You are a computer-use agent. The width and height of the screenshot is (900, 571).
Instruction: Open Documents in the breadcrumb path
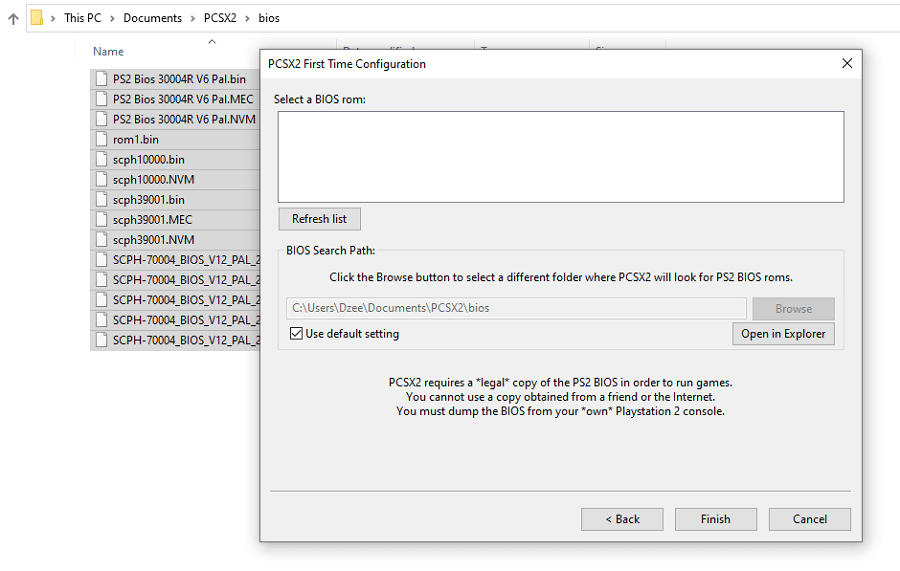tap(152, 18)
